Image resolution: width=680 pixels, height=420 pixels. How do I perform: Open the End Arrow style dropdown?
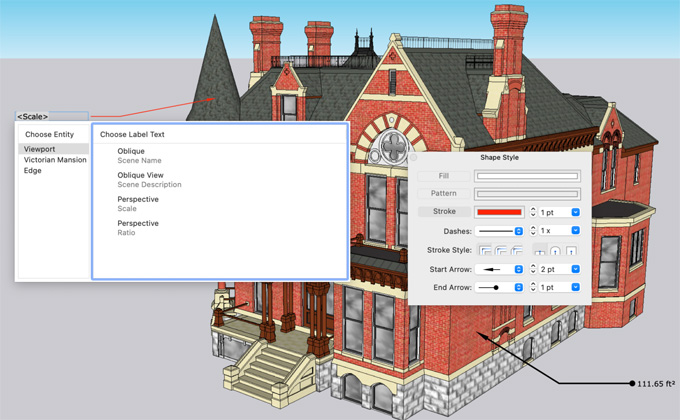[499, 287]
